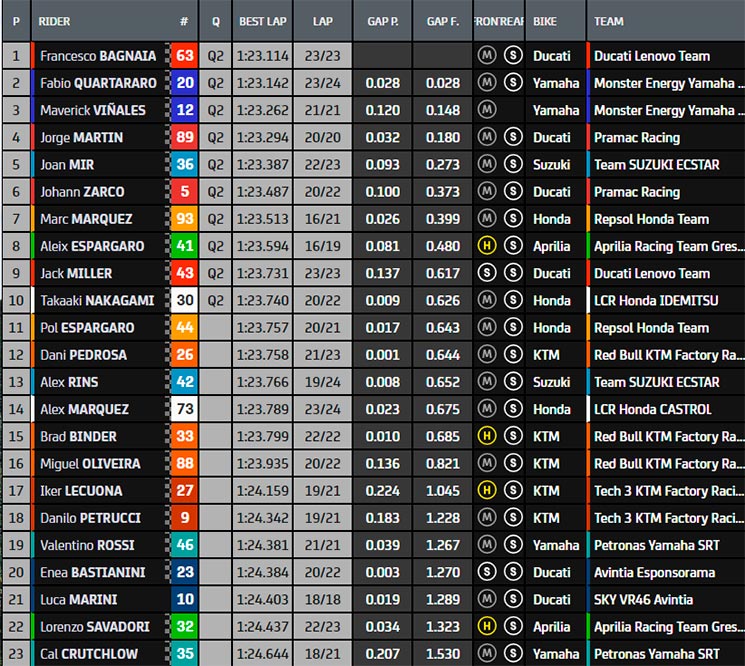Click Johann ZARCO rider name
The height and width of the screenshot is (666, 745).
pyautogui.click(x=82, y=192)
